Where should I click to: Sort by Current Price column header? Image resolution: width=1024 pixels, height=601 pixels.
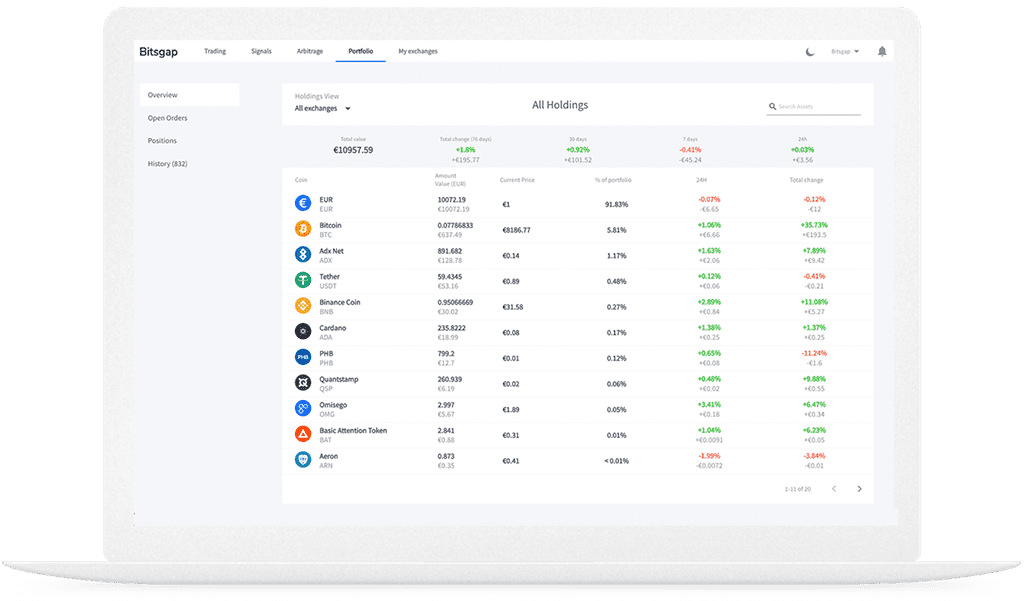coord(517,180)
